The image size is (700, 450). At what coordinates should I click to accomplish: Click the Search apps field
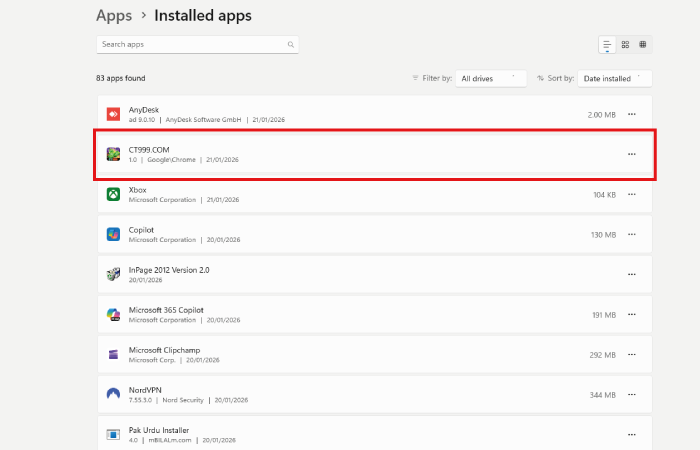pyautogui.click(x=190, y=45)
